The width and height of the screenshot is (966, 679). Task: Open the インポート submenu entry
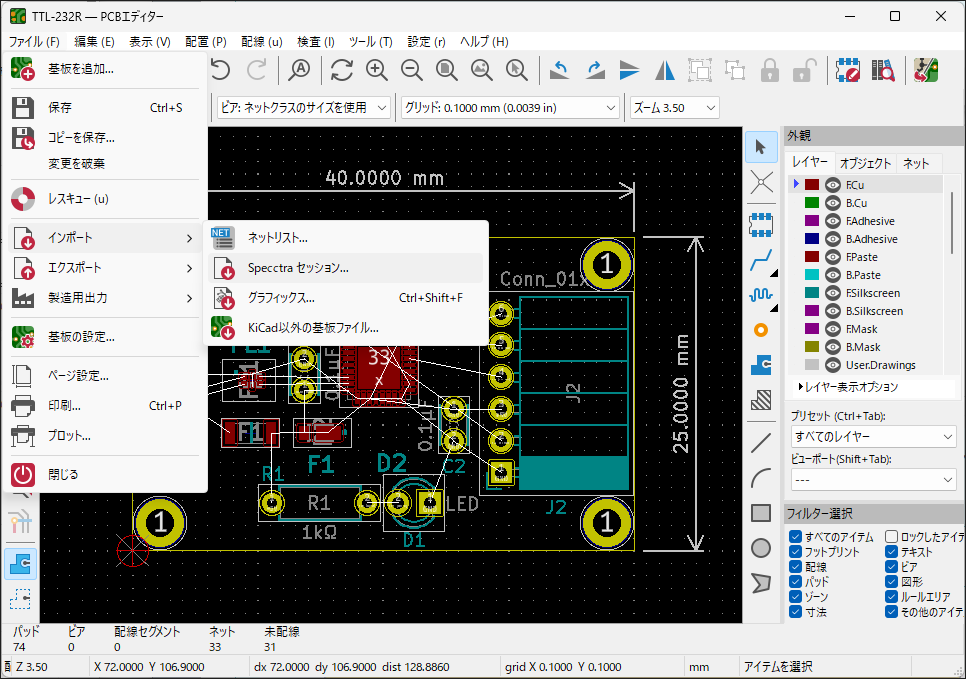click(104, 238)
